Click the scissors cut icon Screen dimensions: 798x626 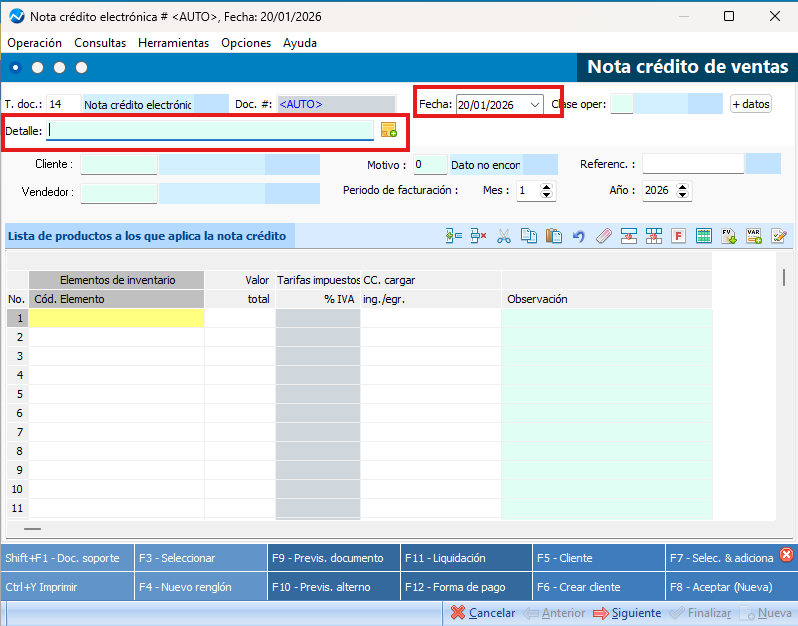pos(504,236)
